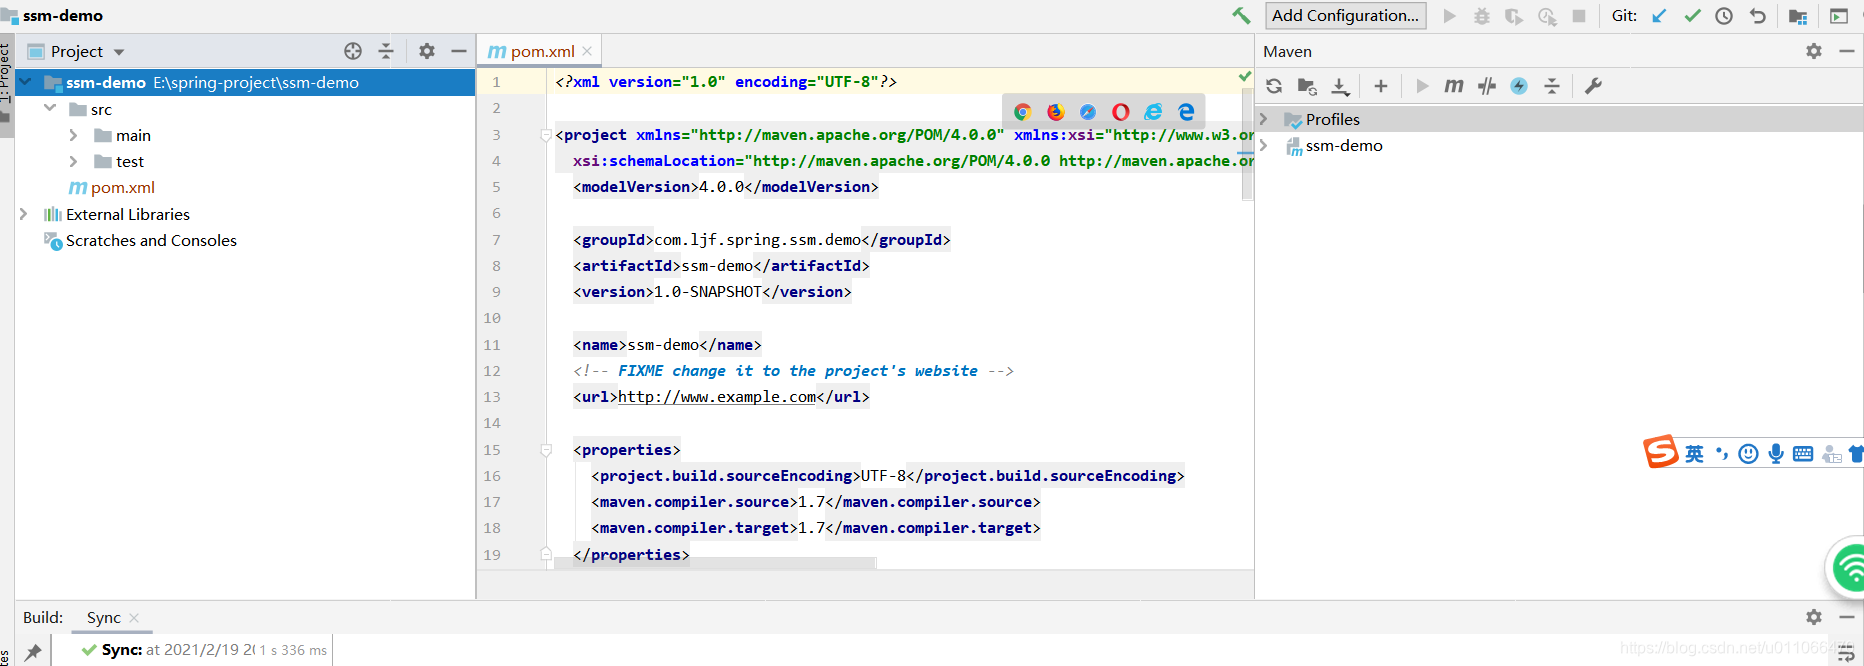Reimport all Maven projects
The image size is (1864, 666).
pyautogui.click(x=1274, y=86)
